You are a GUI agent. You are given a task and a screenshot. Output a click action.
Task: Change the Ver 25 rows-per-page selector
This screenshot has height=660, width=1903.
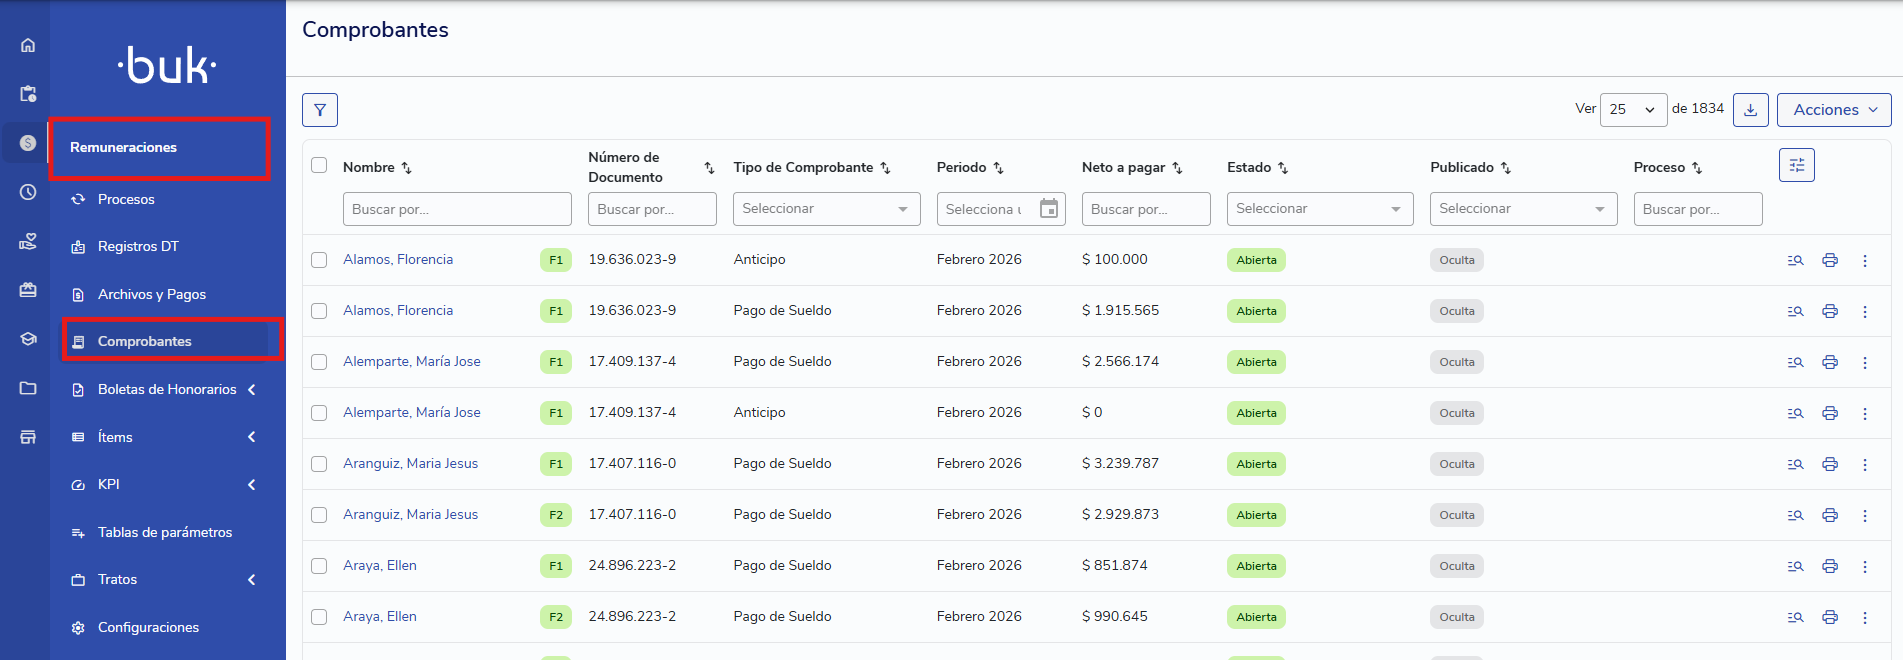pyautogui.click(x=1632, y=110)
